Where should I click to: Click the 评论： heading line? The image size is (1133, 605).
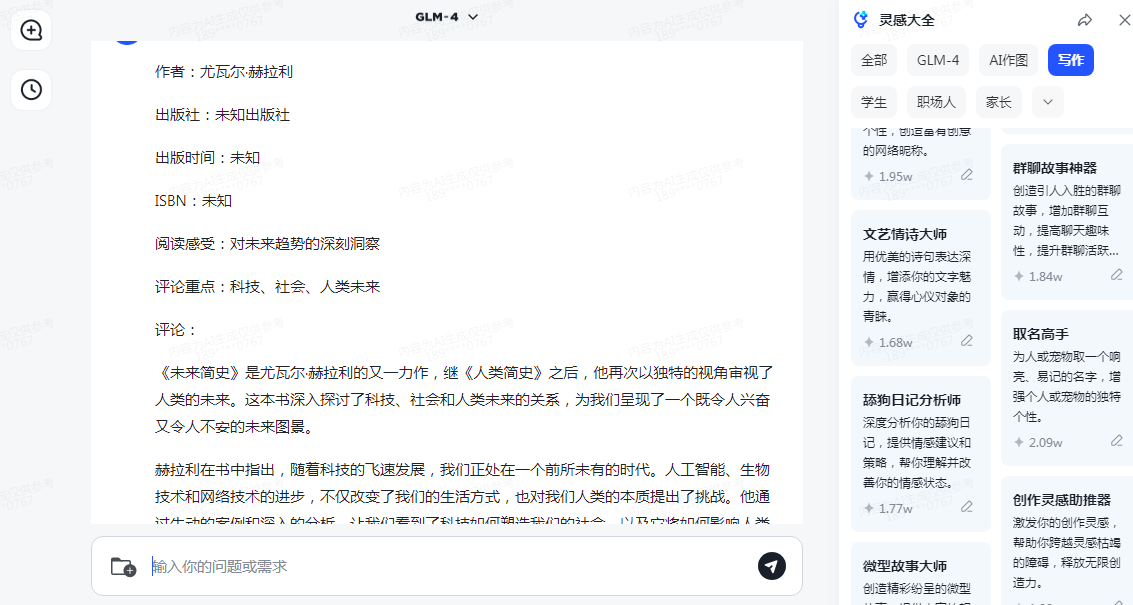176,330
